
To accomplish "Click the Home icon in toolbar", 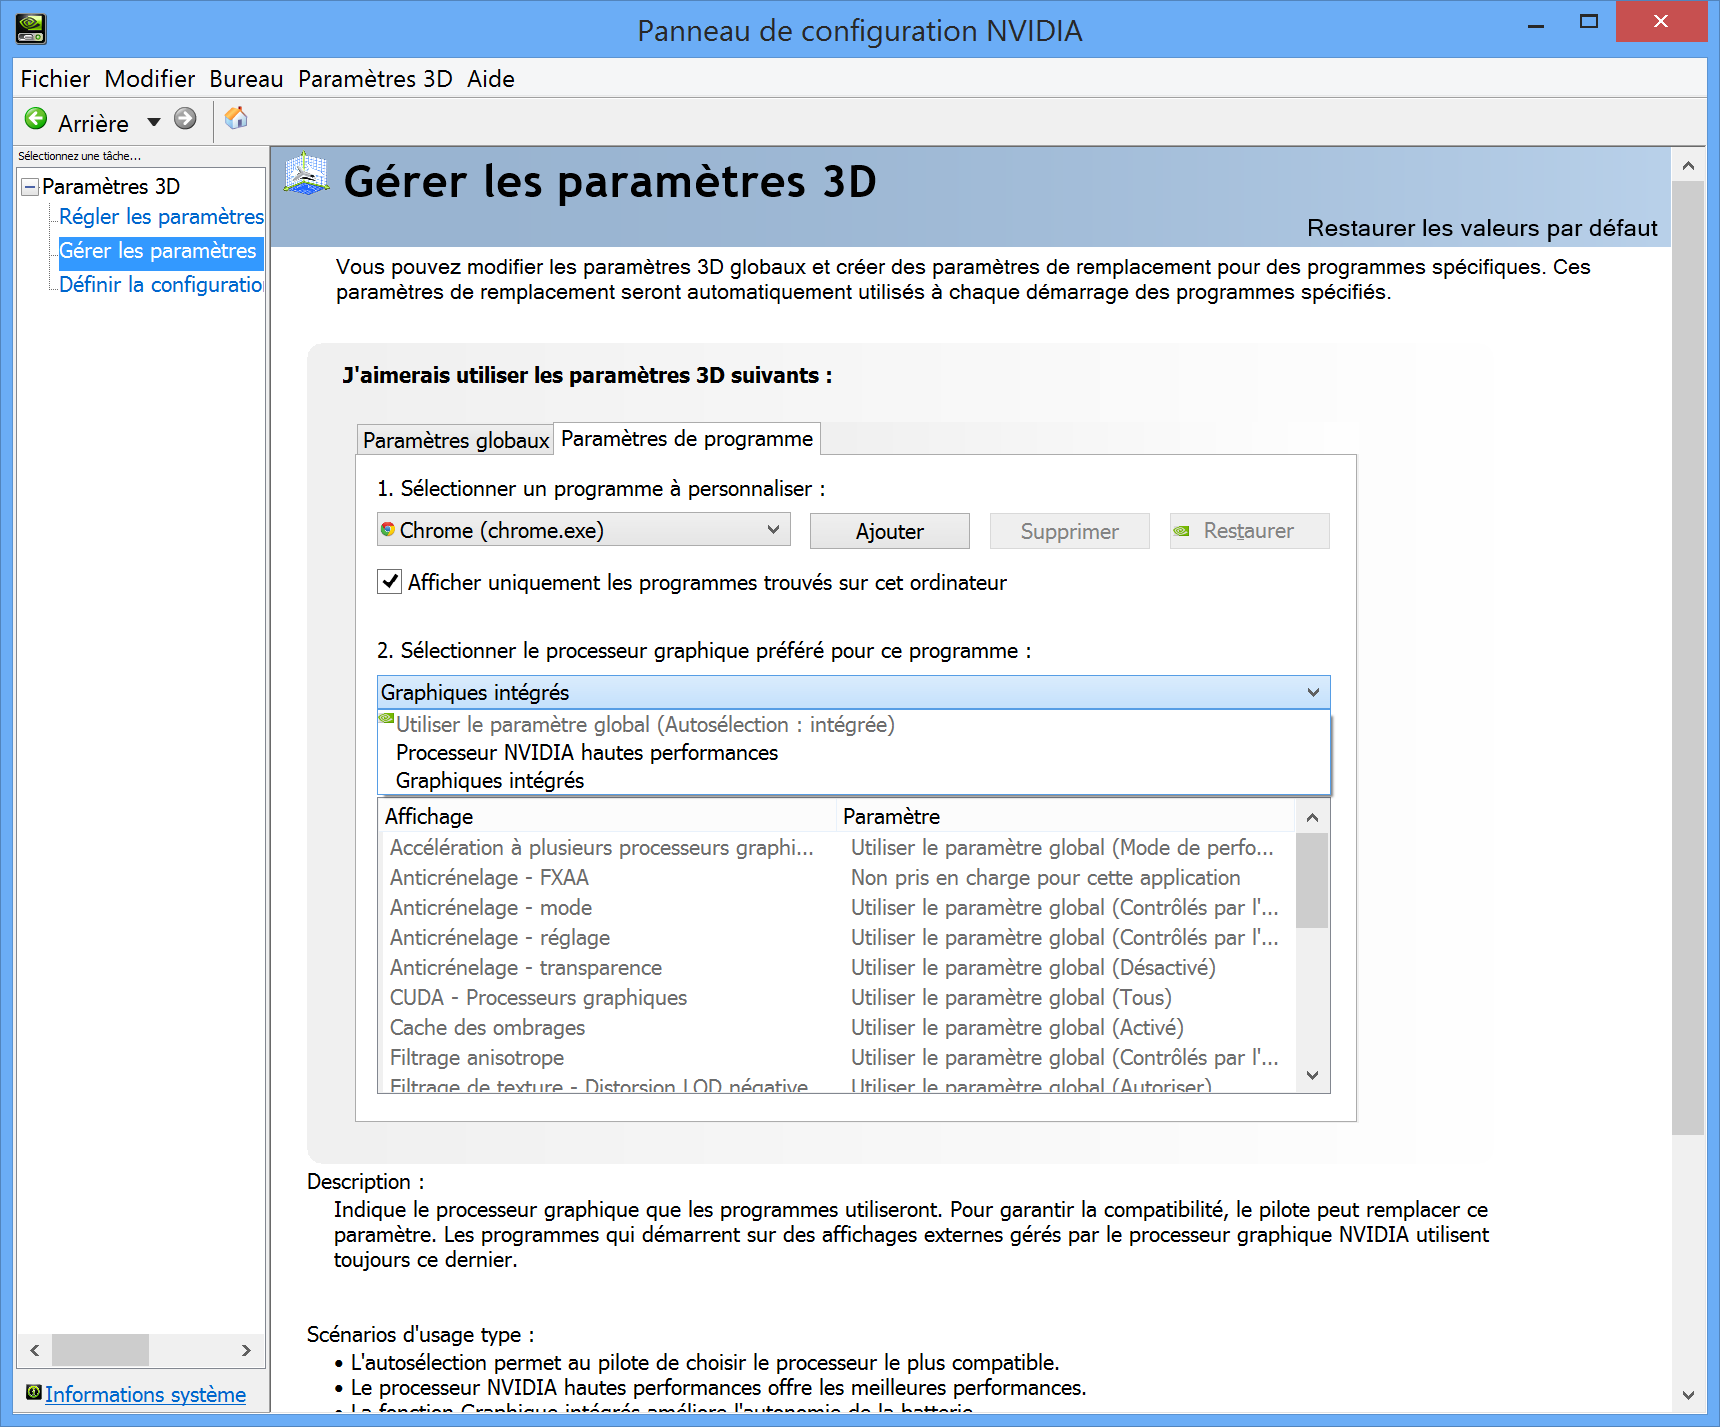I will [236, 119].
